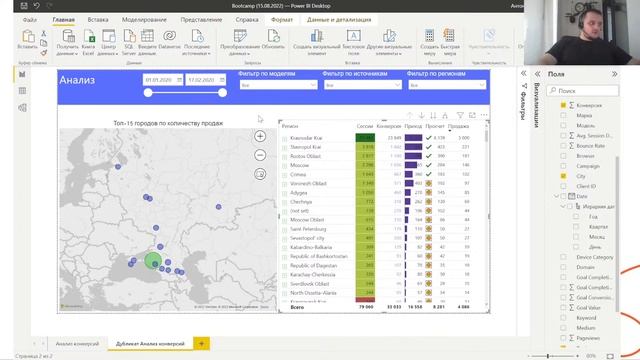Open the Файл menu
Viewport: 640px width, 360px height.
click(29, 20)
